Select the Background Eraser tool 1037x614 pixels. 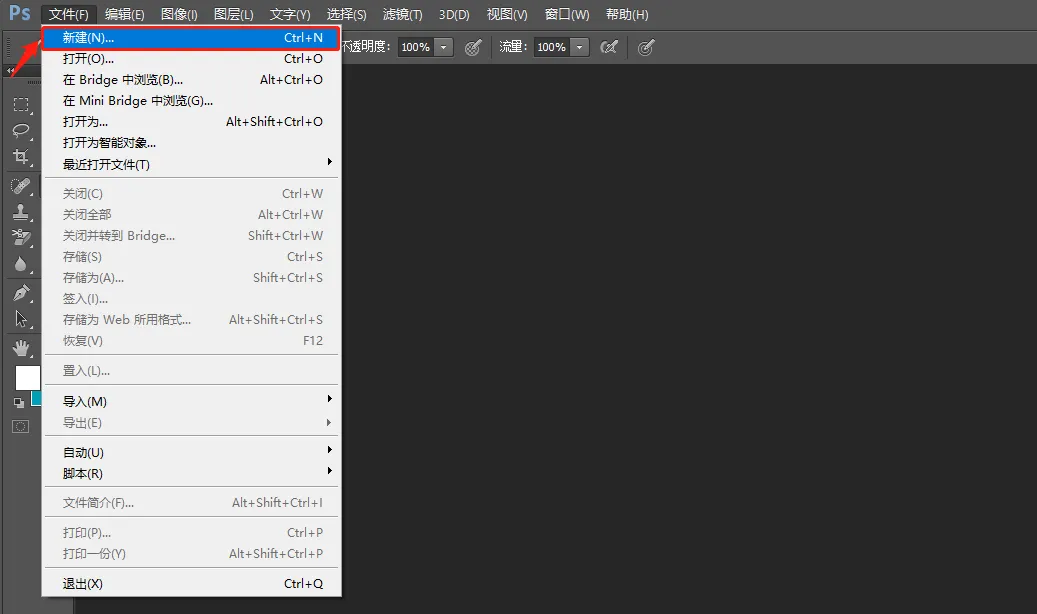(21, 238)
